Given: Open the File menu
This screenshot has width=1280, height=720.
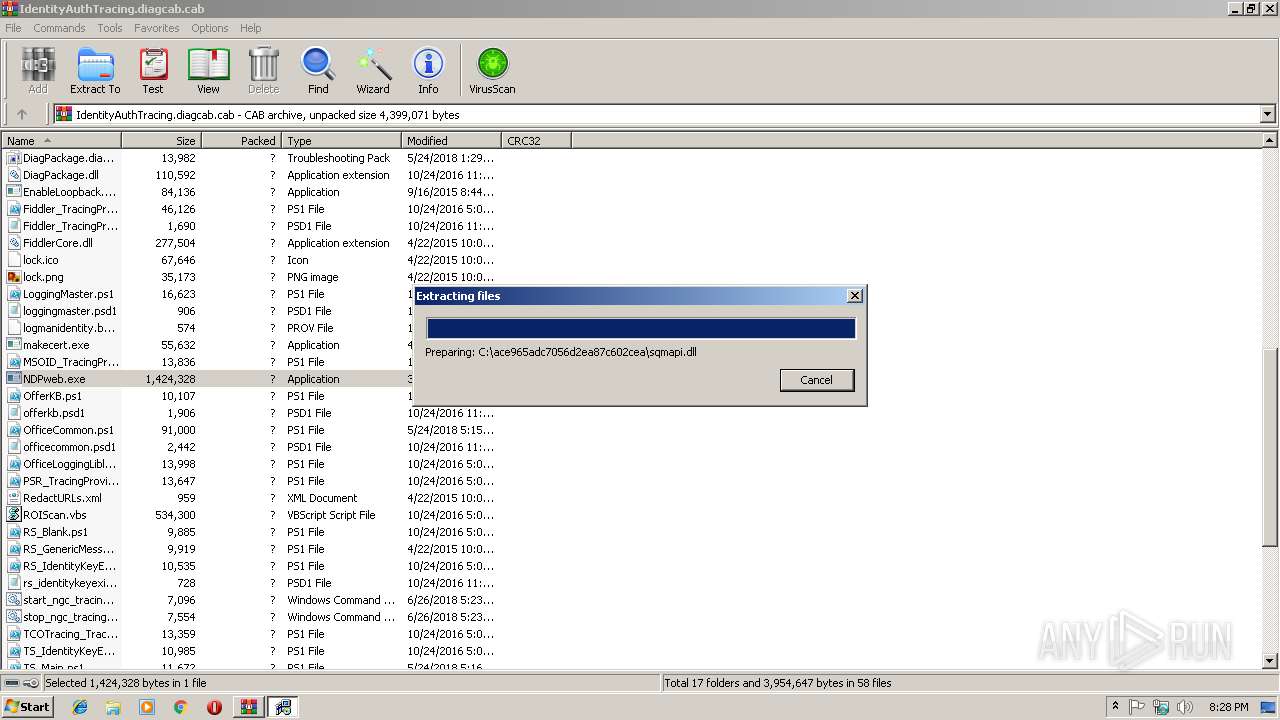Looking at the screenshot, I should [x=13, y=28].
